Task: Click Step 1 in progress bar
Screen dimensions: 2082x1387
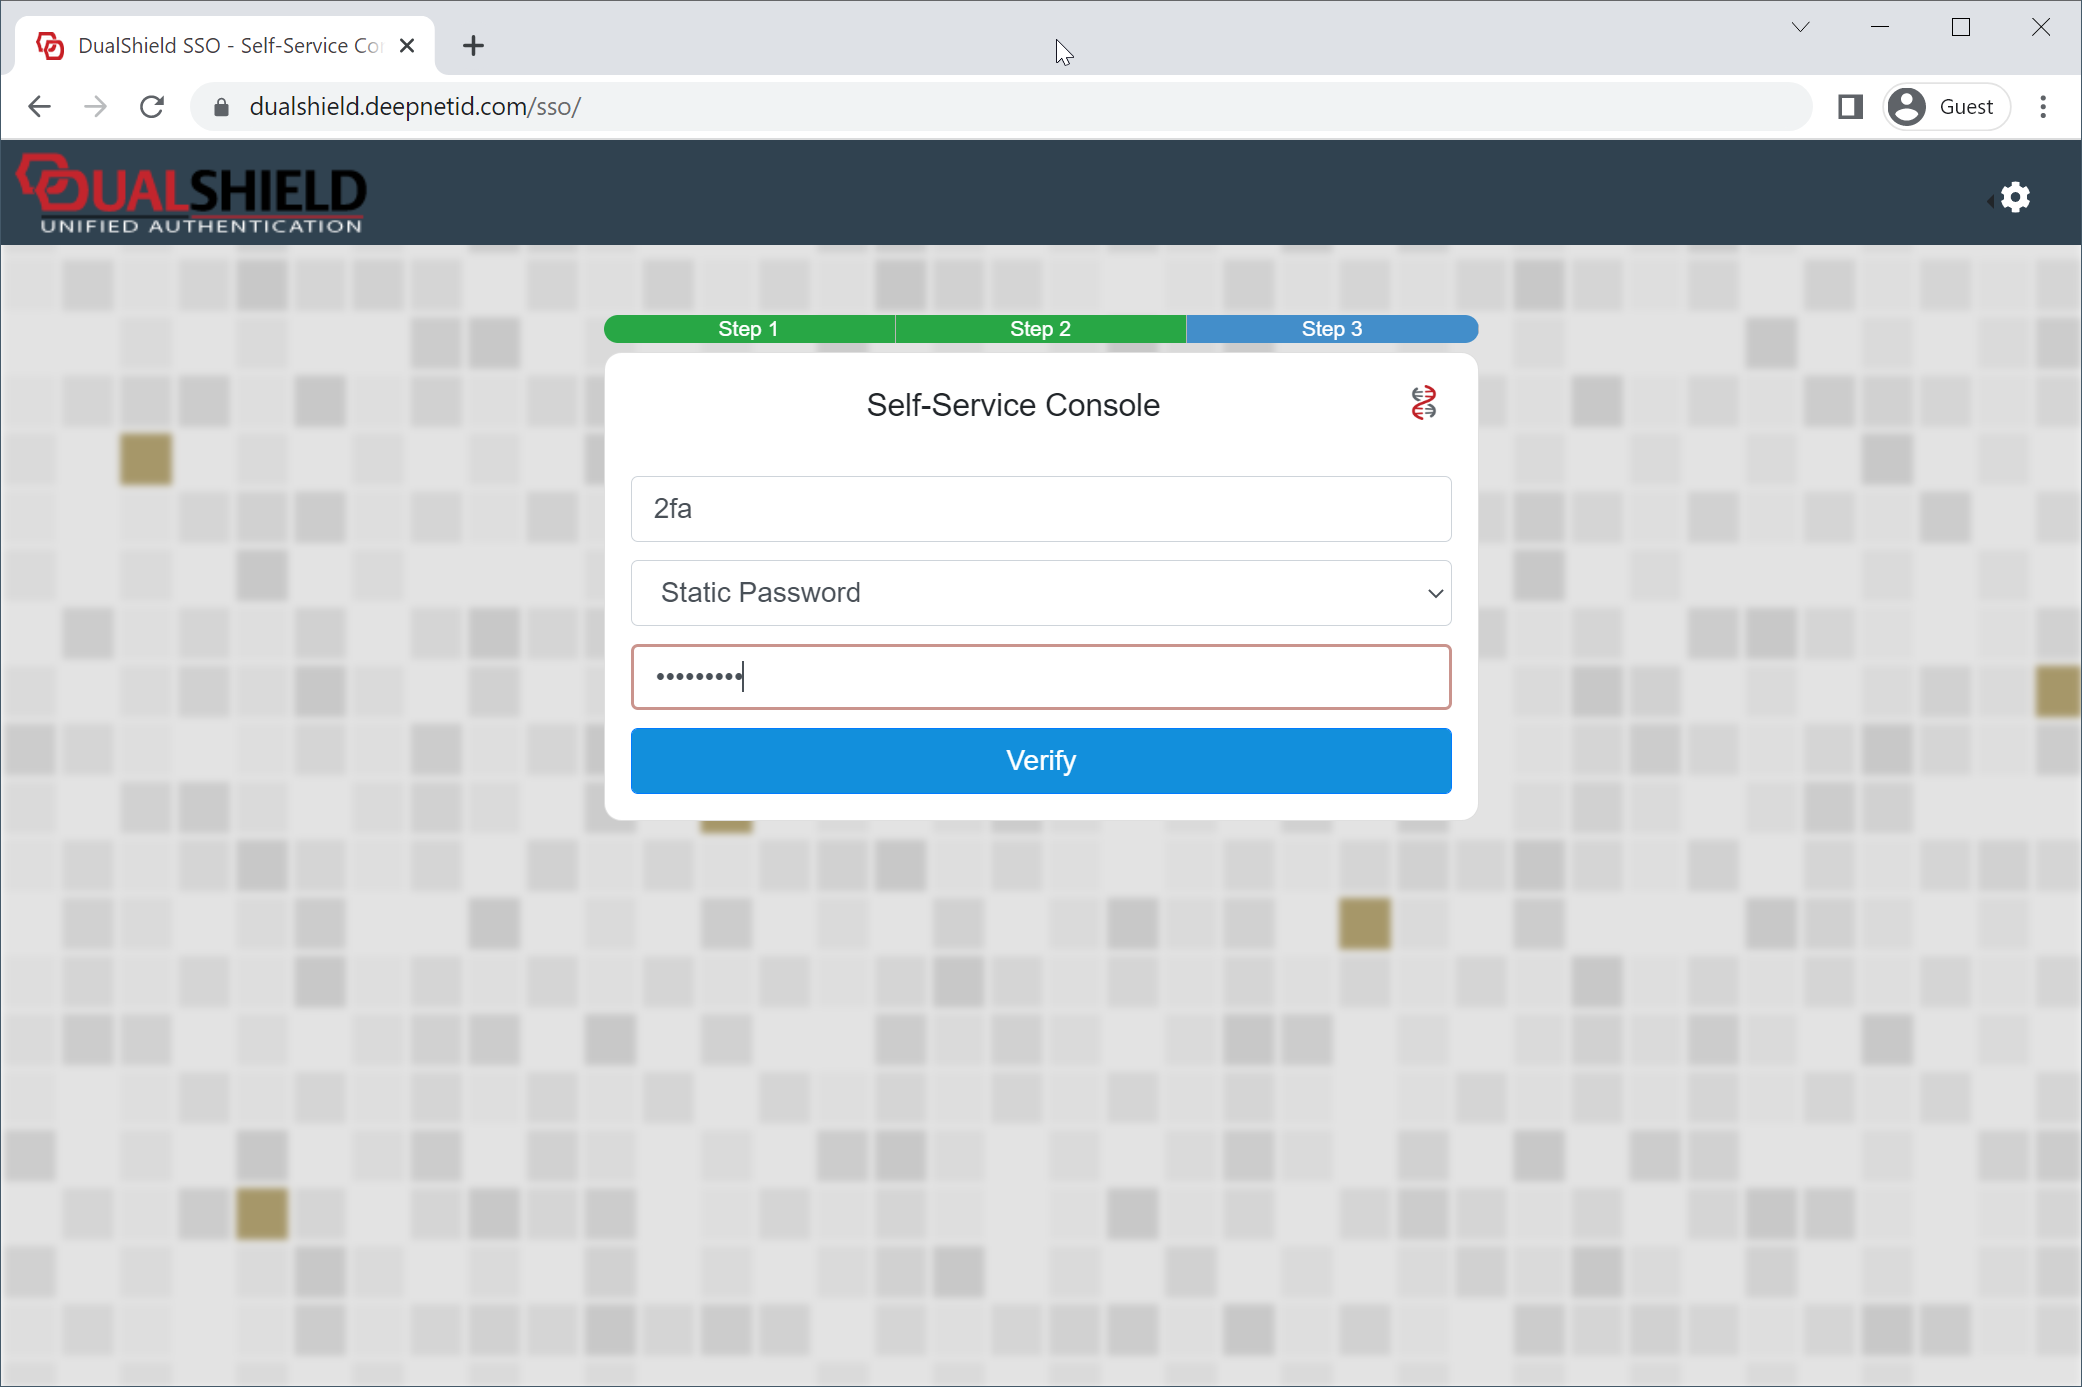Action: click(x=748, y=329)
